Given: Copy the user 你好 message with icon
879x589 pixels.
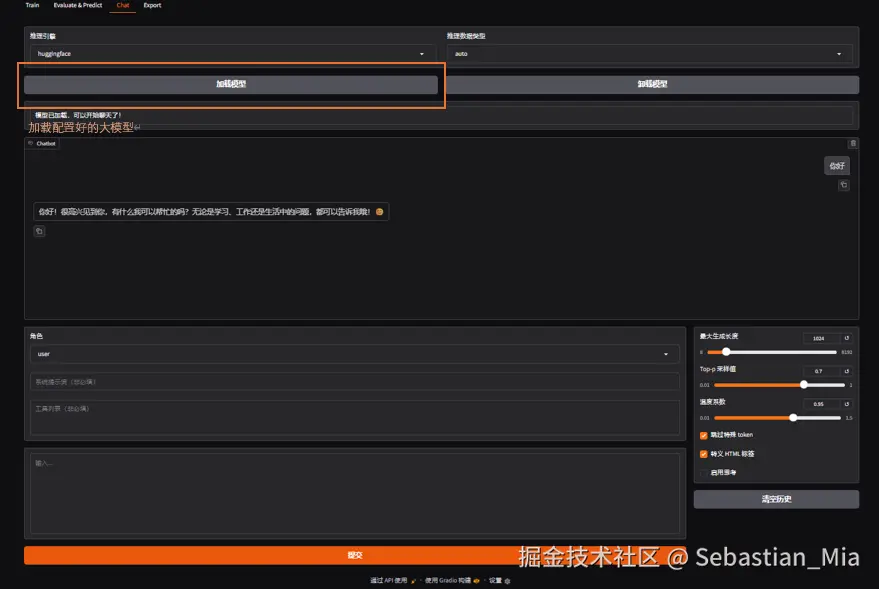Looking at the screenshot, I should (x=844, y=185).
